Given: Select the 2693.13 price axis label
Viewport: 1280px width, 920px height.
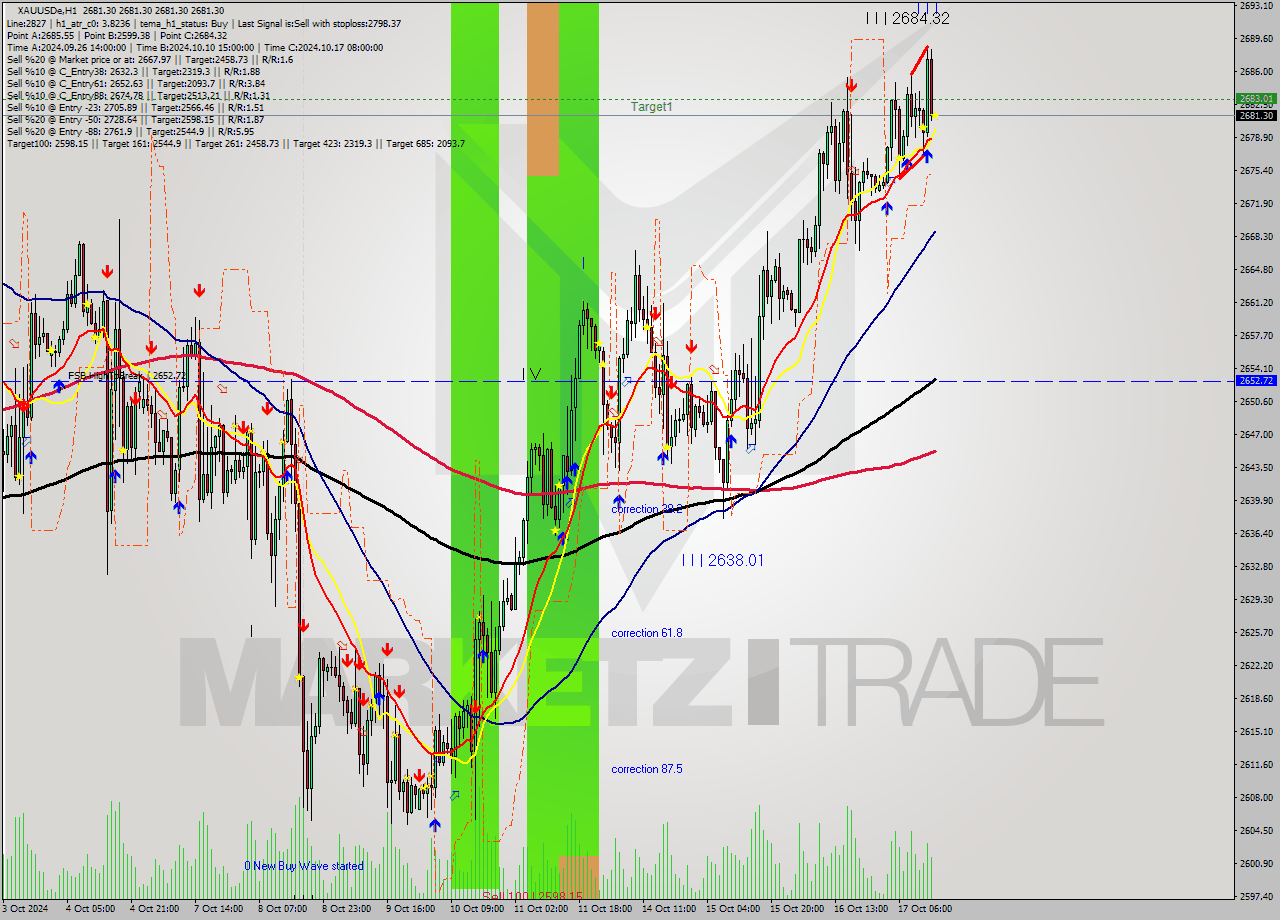Looking at the screenshot, I should [x=1256, y=5].
